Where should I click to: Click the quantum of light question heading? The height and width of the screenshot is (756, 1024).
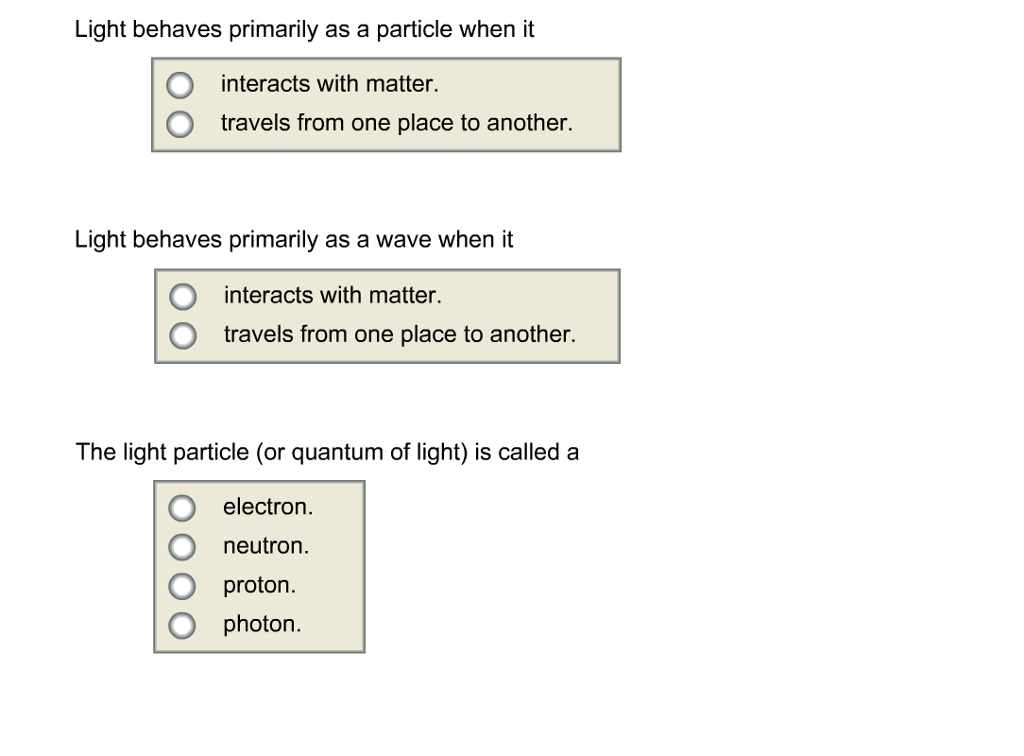(327, 452)
